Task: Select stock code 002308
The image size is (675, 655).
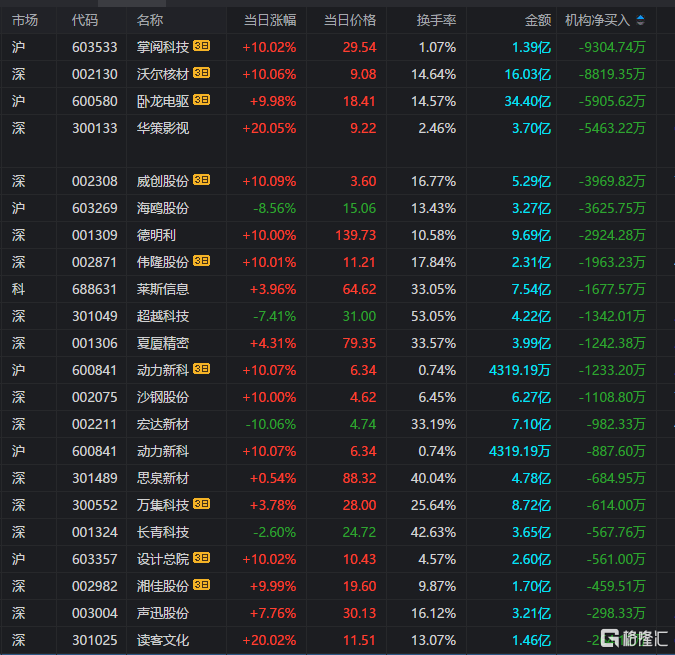Action: (x=95, y=181)
